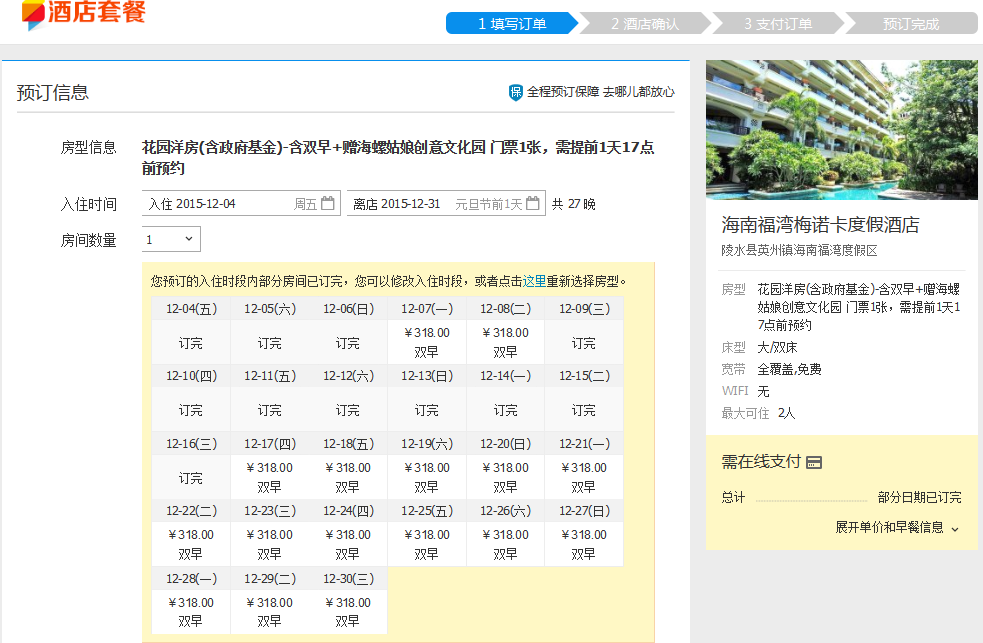Click the check-in date field 2015-12-04
The width and height of the screenshot is (983, 643).
[230, 204]
